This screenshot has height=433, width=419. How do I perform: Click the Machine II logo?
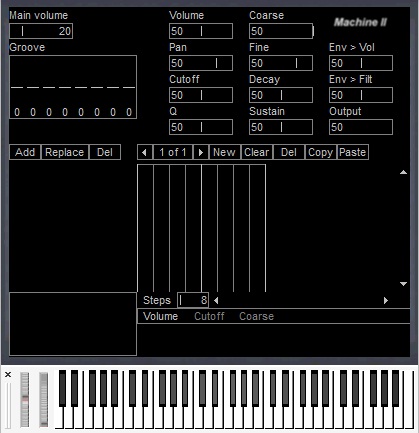point(360,22)
